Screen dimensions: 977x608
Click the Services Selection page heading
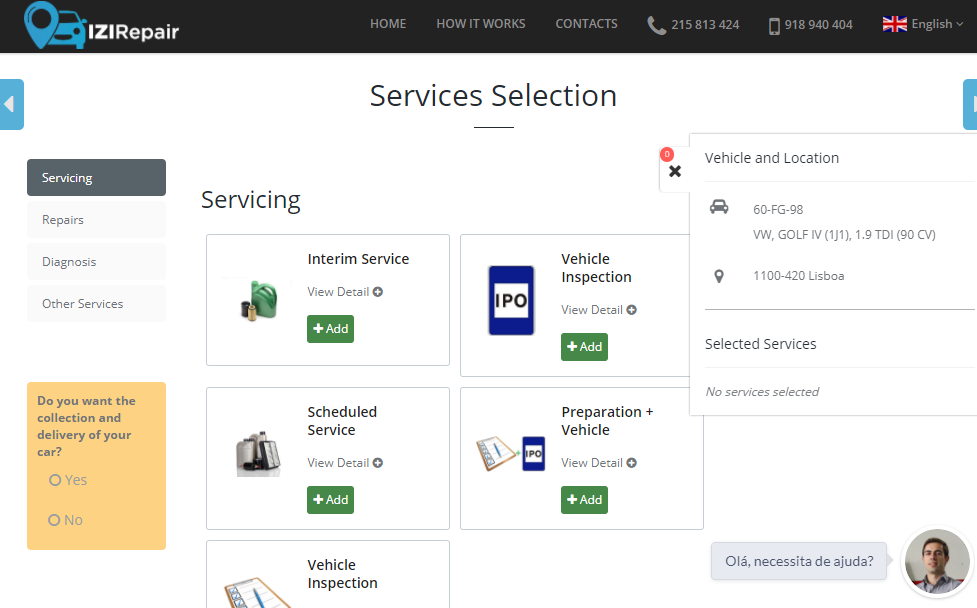coord(493,96)
